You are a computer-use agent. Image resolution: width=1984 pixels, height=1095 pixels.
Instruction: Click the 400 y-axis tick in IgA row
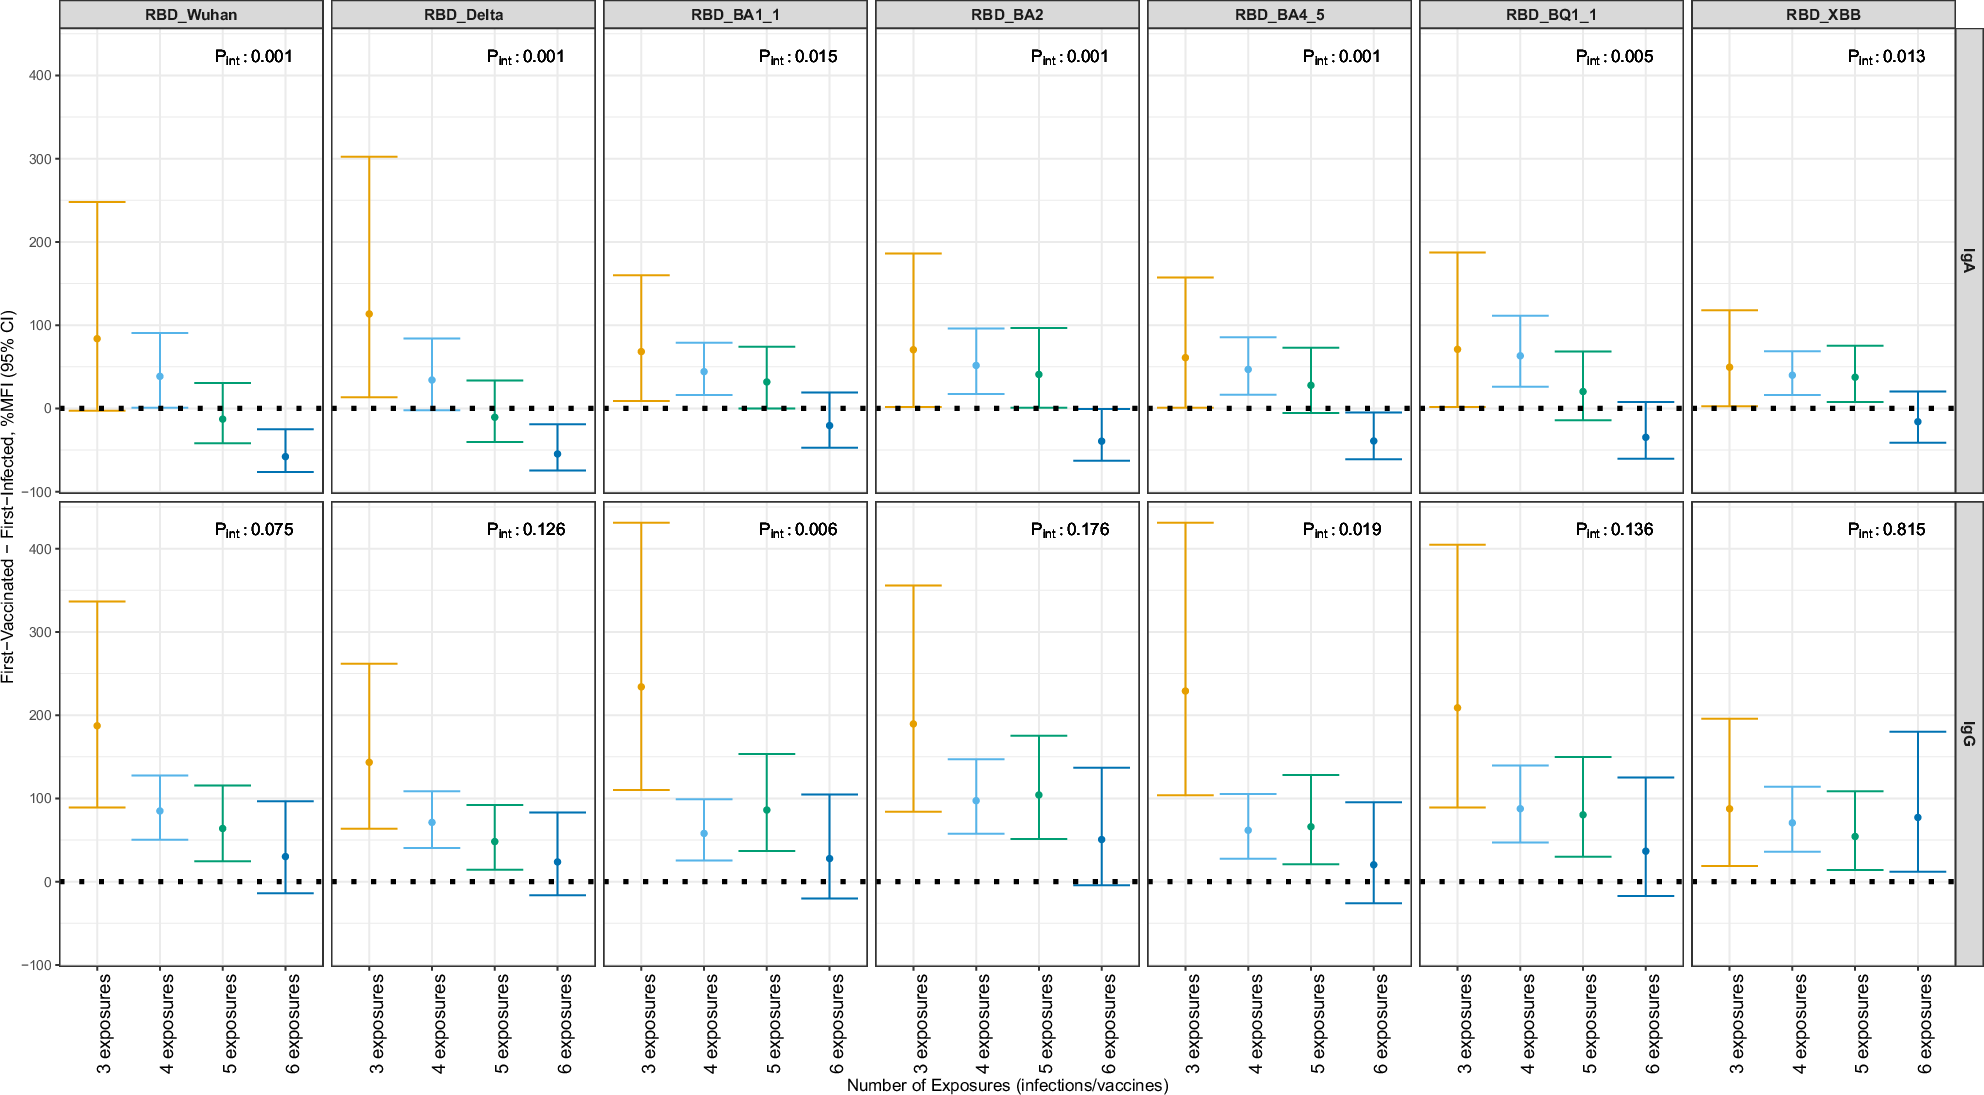[x=39, y=76]
